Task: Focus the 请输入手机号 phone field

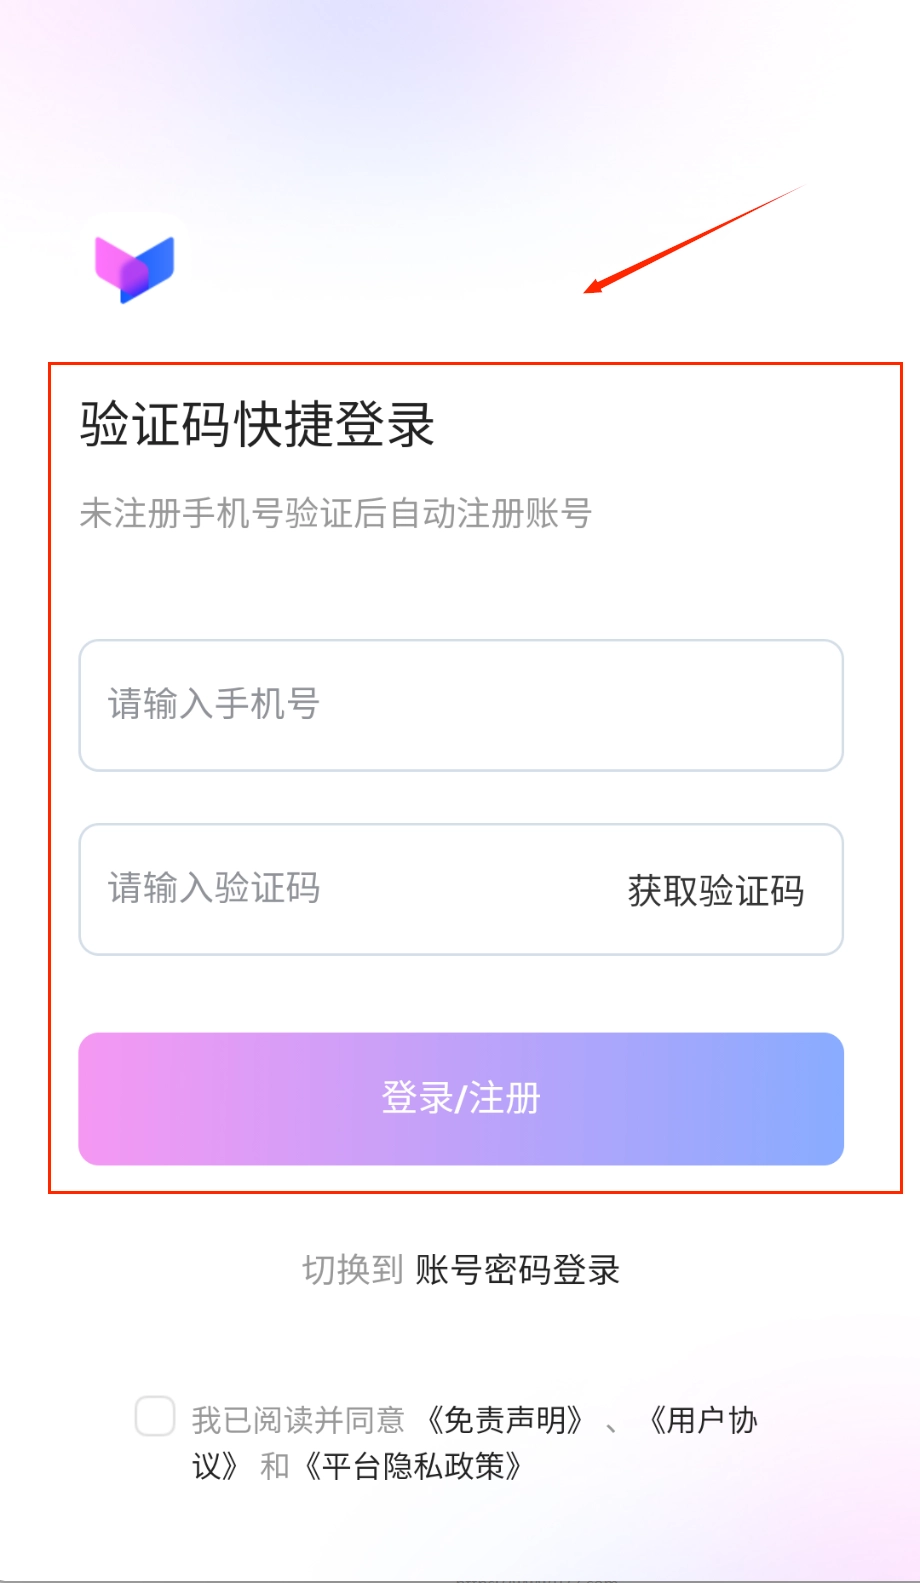Action: pyautogui.click(x=460, y=705)
